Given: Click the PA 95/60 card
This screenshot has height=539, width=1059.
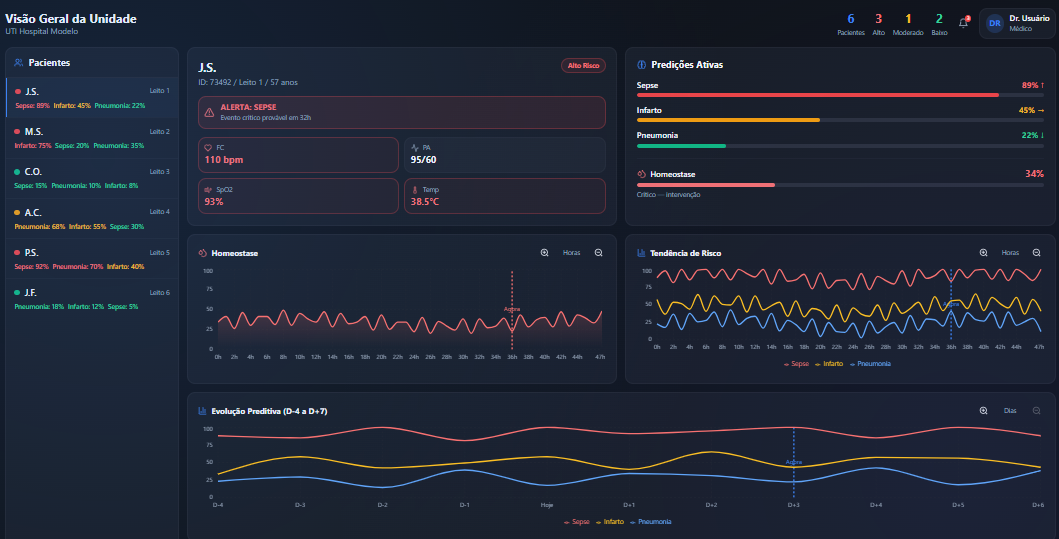Looking at the screenshot, I should pos(505,155).
